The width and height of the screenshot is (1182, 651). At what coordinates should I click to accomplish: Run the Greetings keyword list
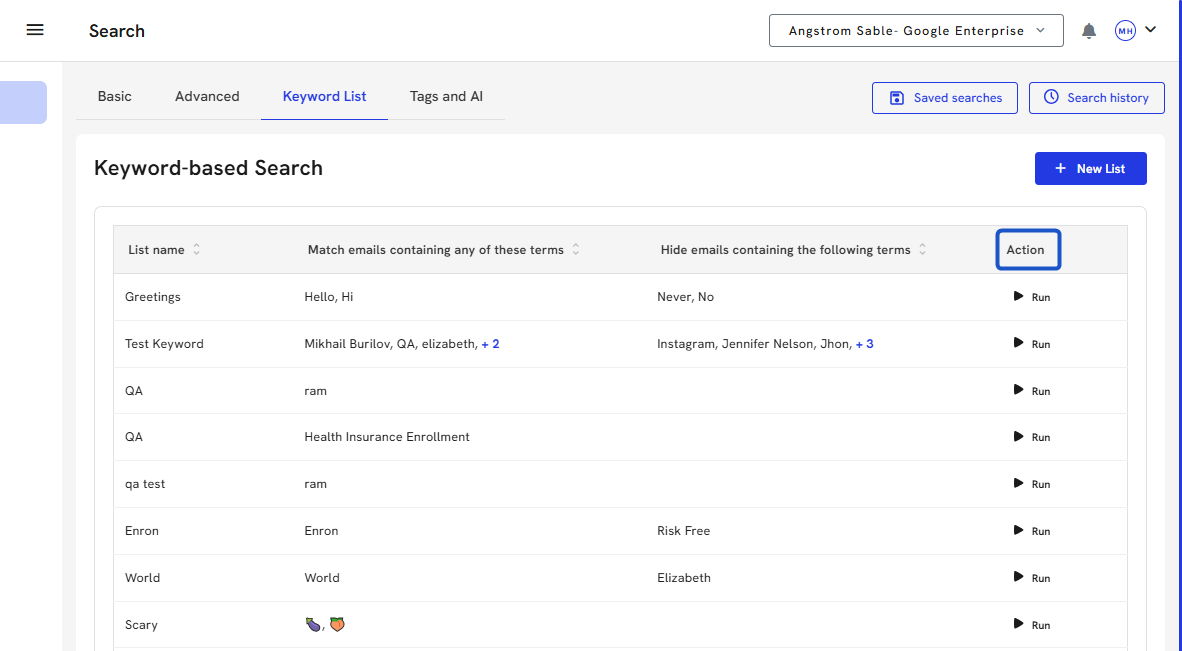[x=1031, y=297]
